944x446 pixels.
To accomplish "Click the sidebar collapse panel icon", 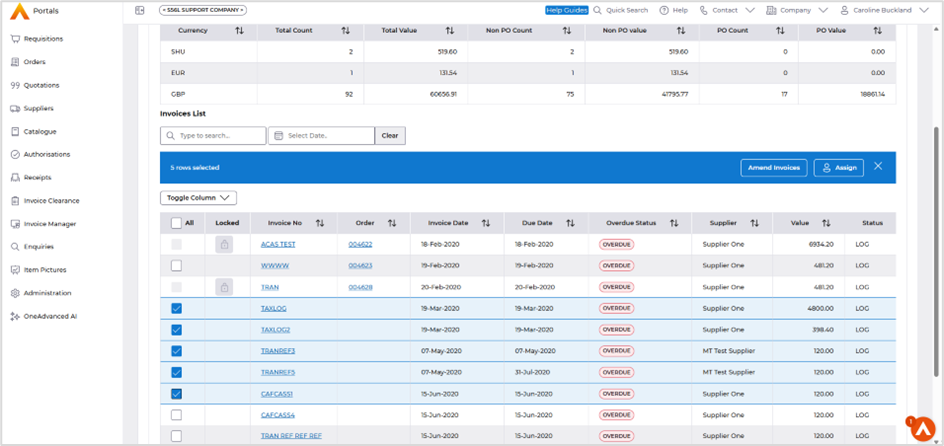I will click(x=140, y=10).
